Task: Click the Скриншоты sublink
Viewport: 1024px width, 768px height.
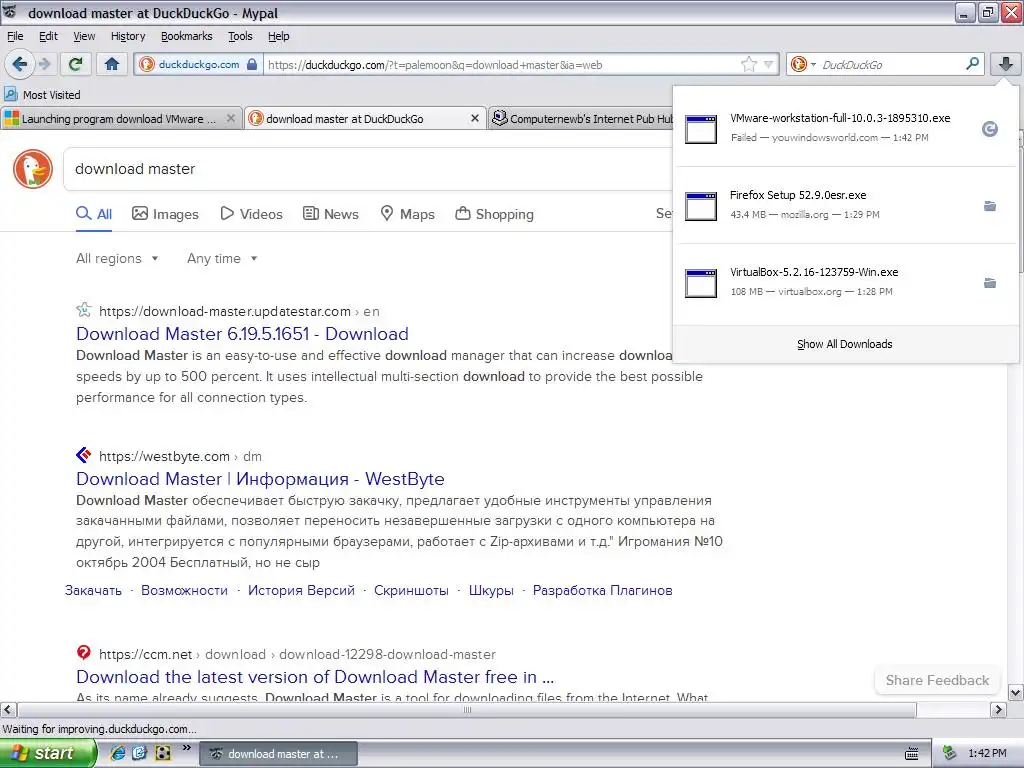Action: [x=411, y=590]
